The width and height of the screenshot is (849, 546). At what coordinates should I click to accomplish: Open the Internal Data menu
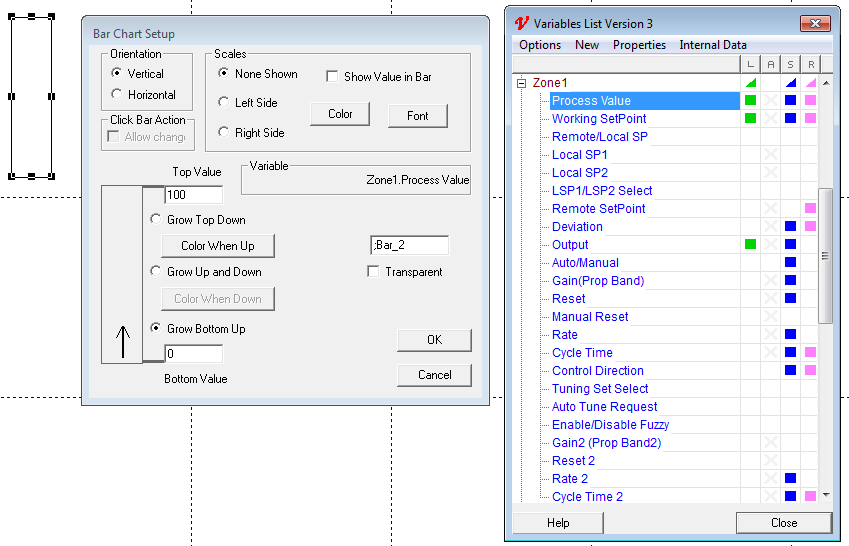712,45
